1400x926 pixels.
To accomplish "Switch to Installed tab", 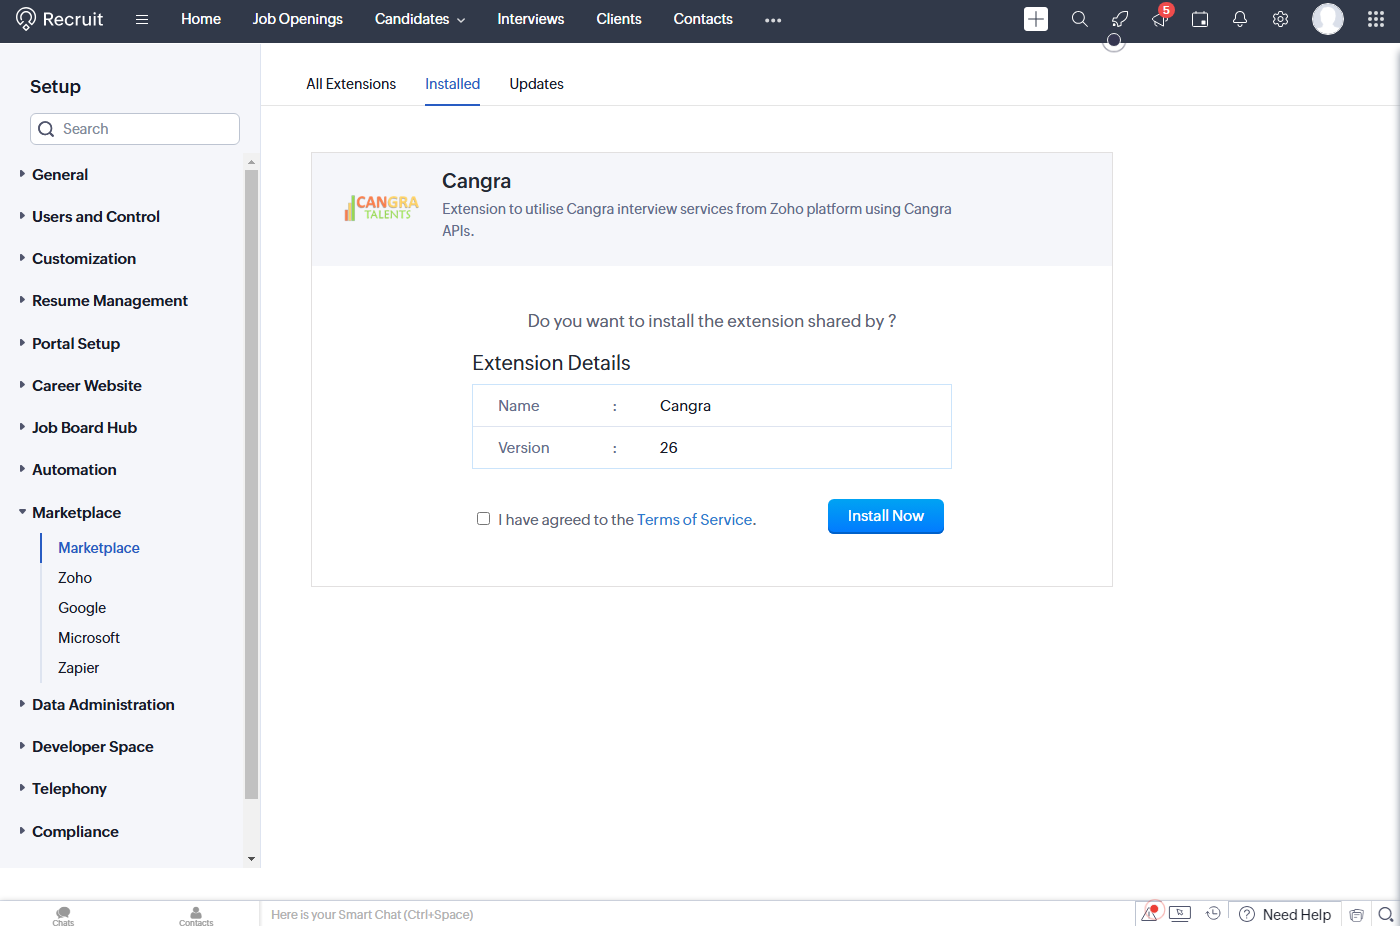I will pyautogui.click(x=452, y=84).
